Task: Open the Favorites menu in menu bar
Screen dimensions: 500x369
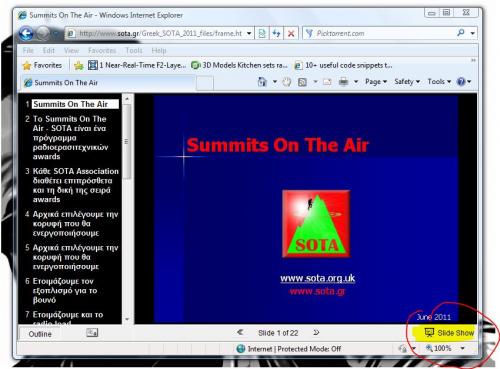Action: (x=102, y=51)
